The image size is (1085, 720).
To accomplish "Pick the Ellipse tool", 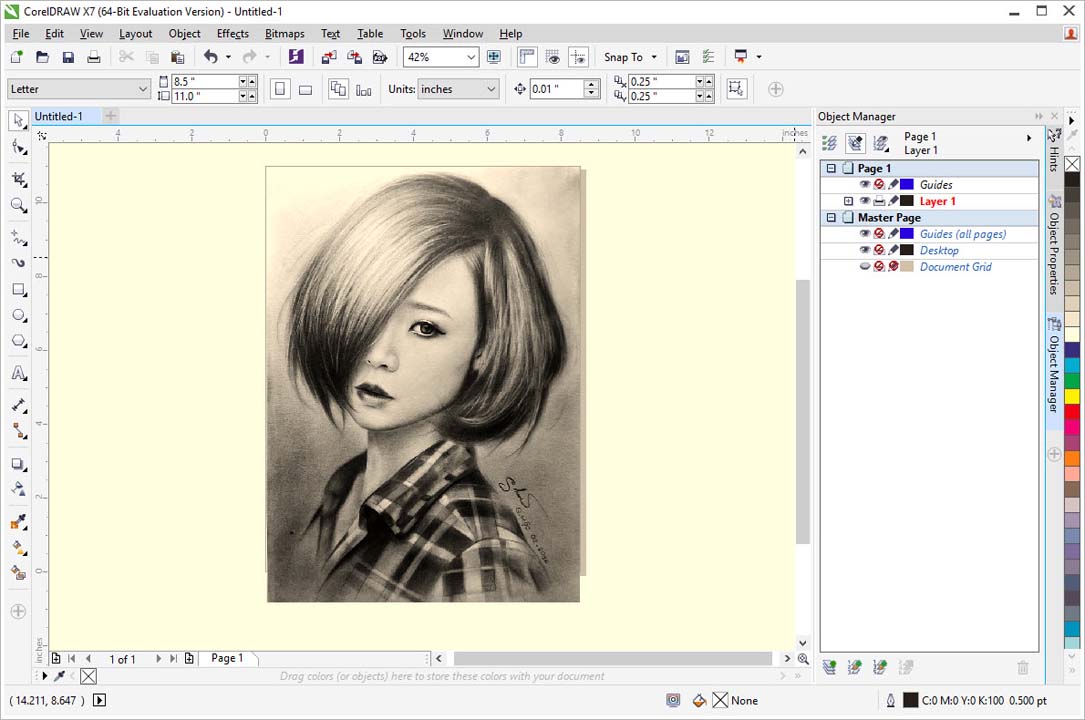I will pyautogui.click(x=18, y=315).
